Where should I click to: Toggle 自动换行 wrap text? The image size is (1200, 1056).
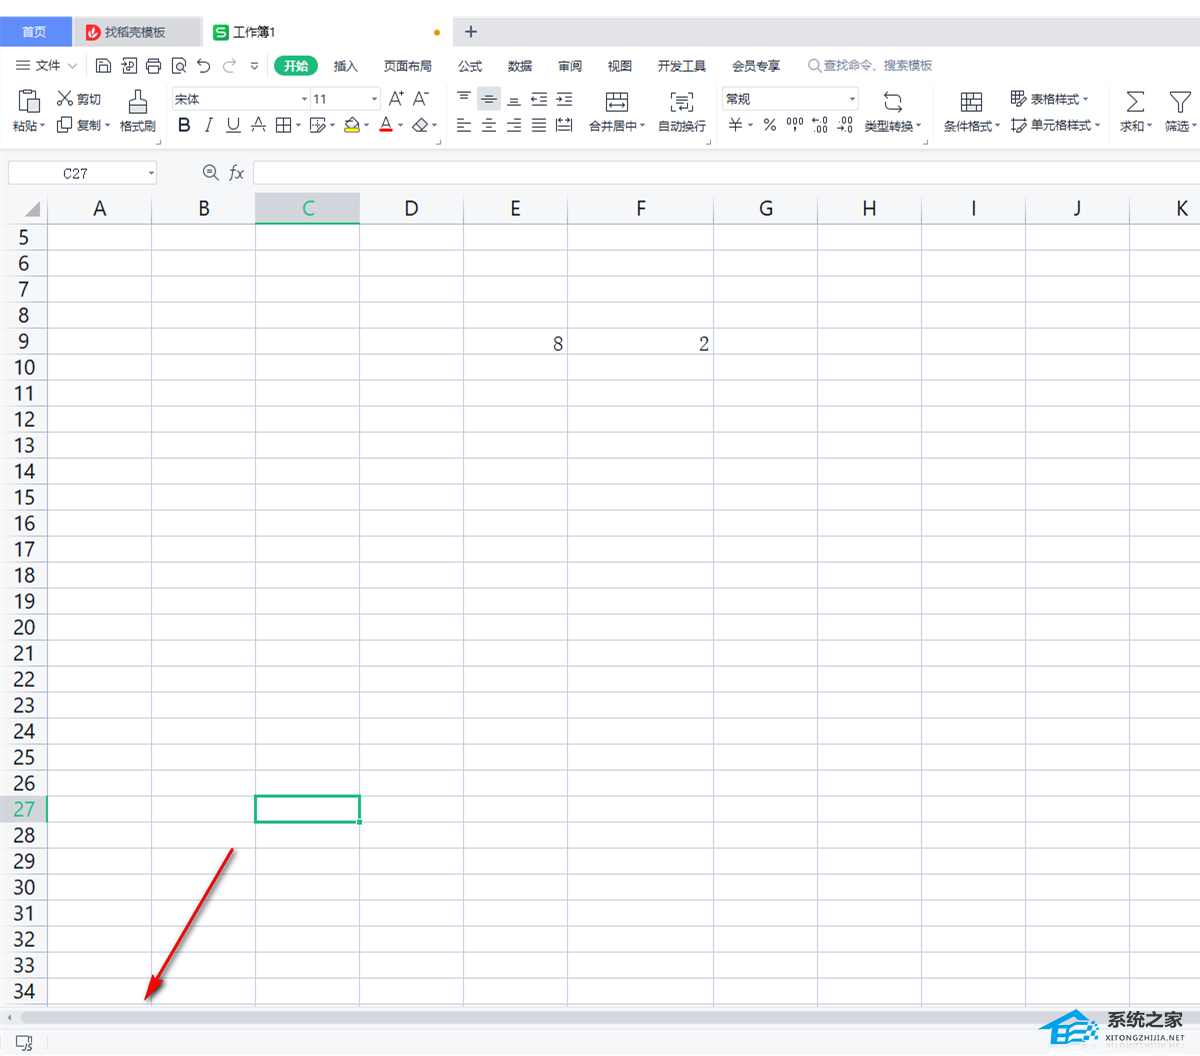click(682, 110)
